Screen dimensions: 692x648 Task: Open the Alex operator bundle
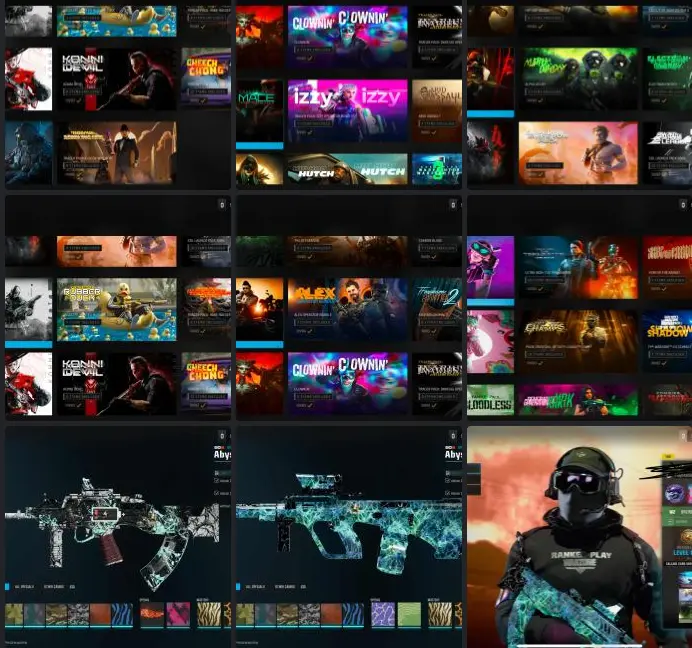347,309
